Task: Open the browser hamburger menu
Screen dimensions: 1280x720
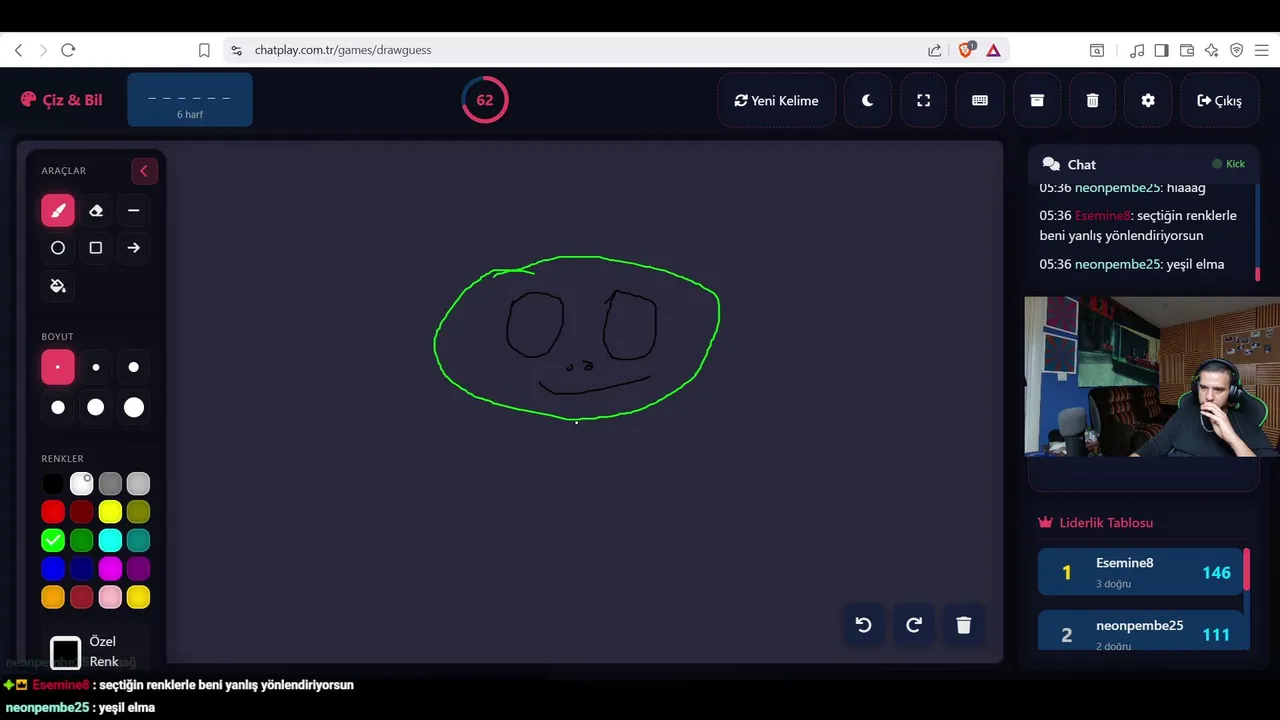Action: [x=1261, y=50]
